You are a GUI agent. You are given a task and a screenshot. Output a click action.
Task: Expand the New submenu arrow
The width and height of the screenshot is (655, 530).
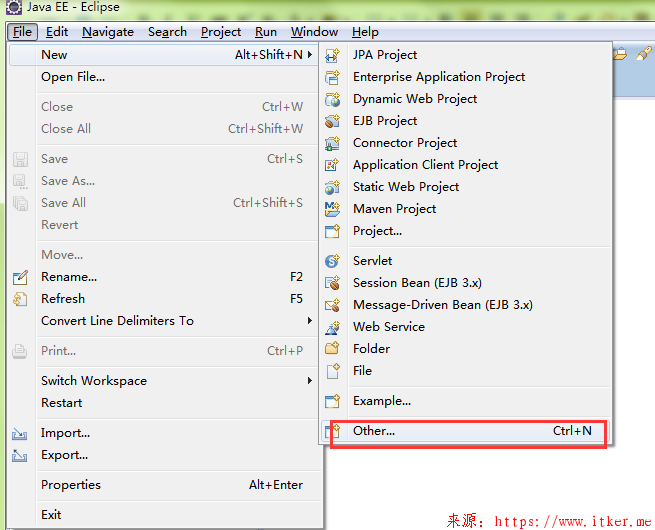pos(310,54)
